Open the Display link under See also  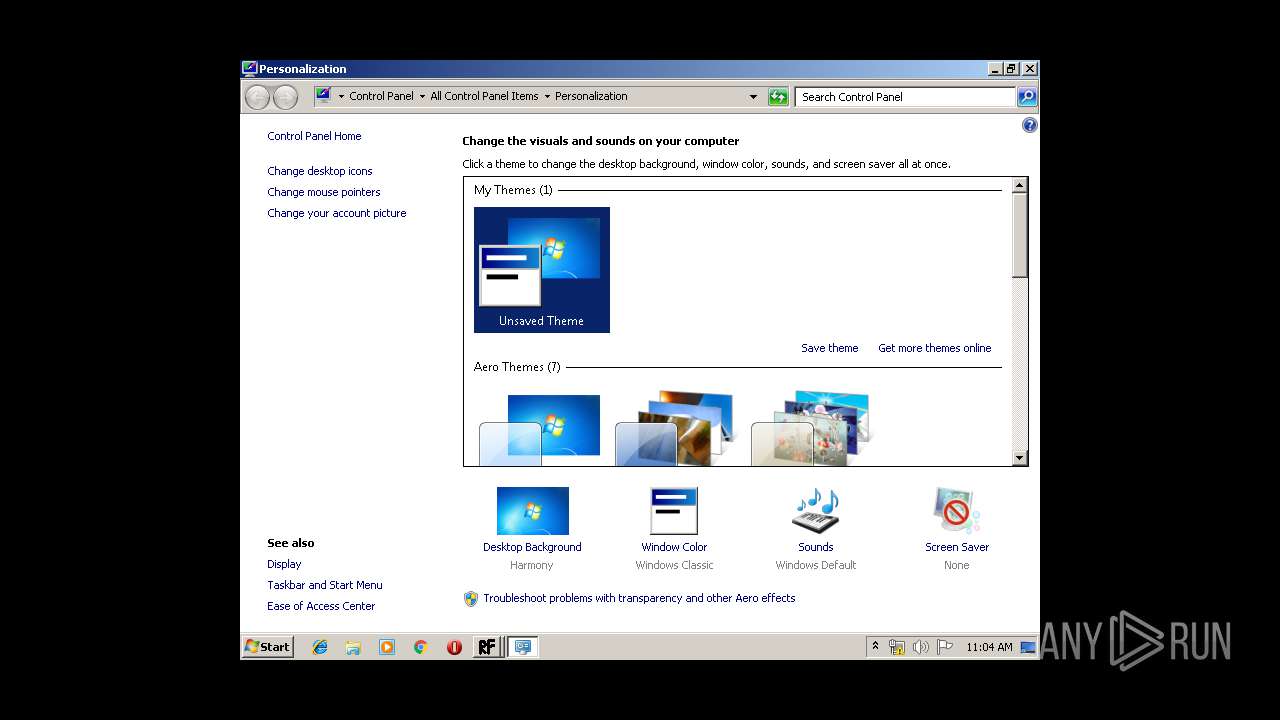(284, 564)
